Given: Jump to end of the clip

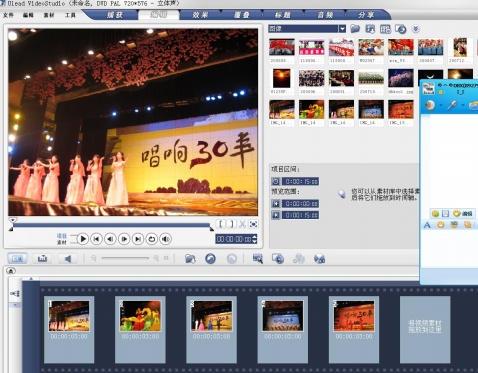Looking at the screenshot, I should click(x=138, y=239).
